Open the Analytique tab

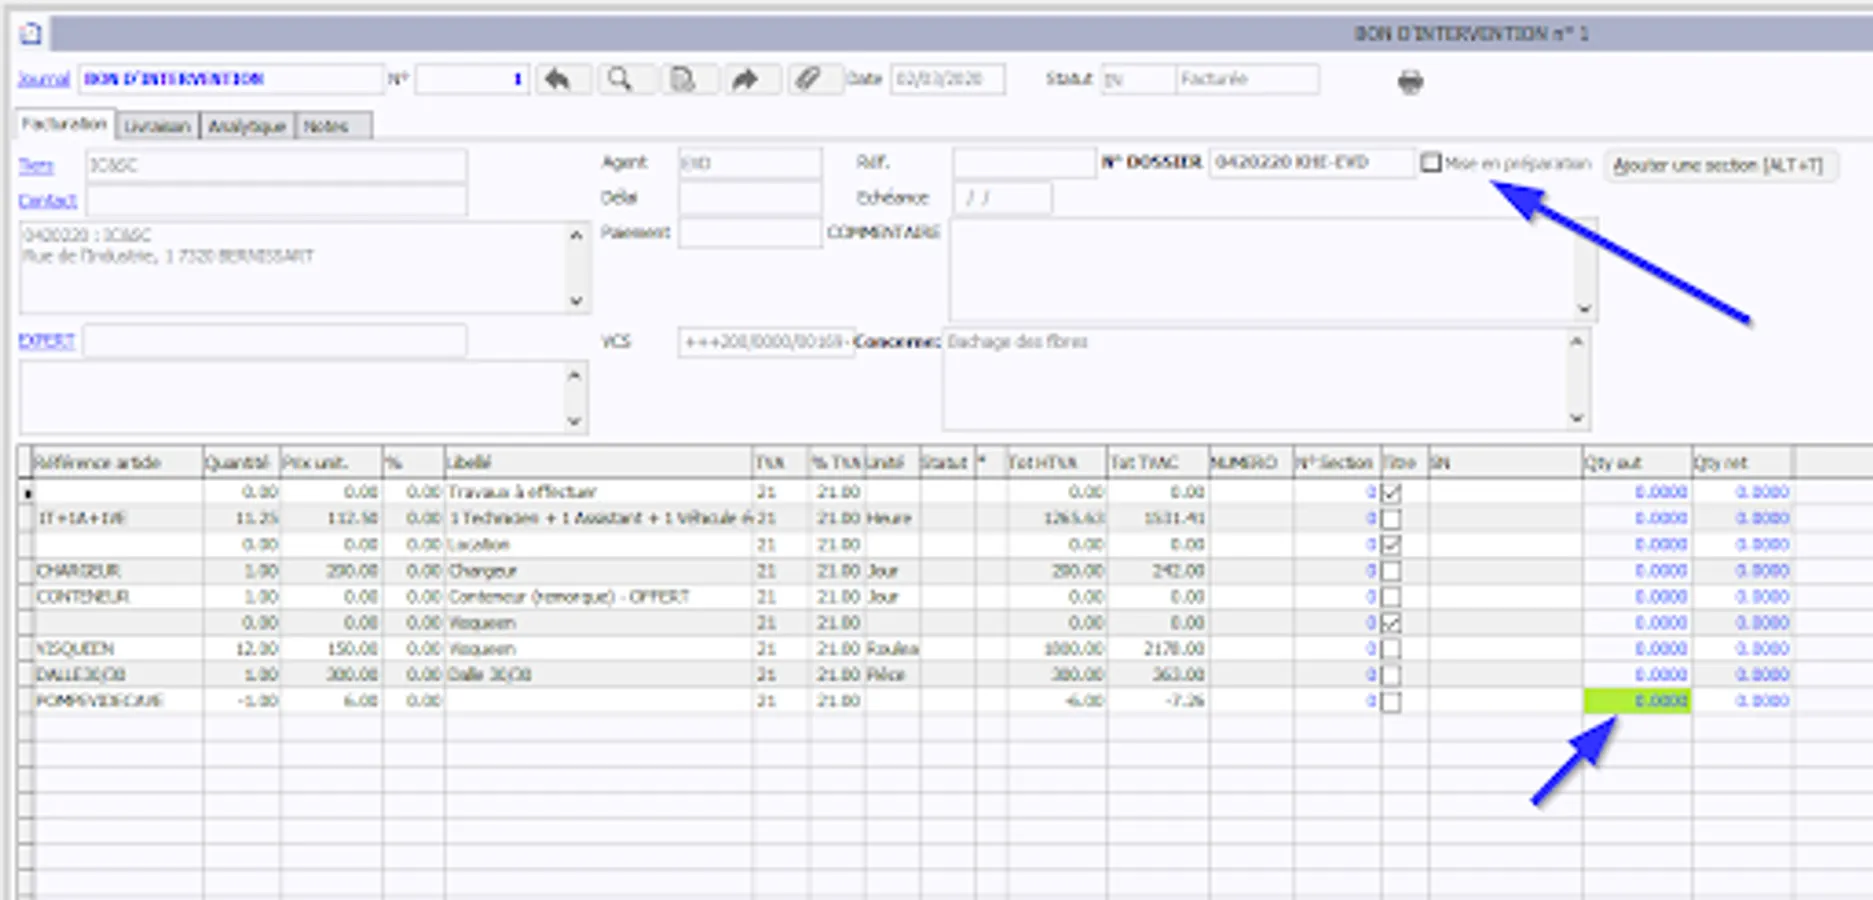point(247,126)
